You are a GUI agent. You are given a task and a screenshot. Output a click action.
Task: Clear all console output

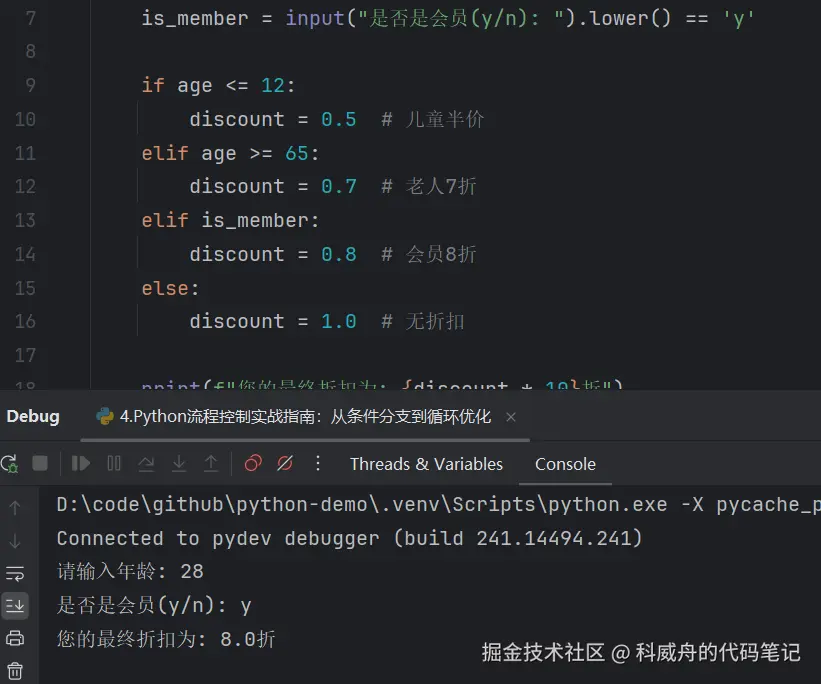(15, 670)
